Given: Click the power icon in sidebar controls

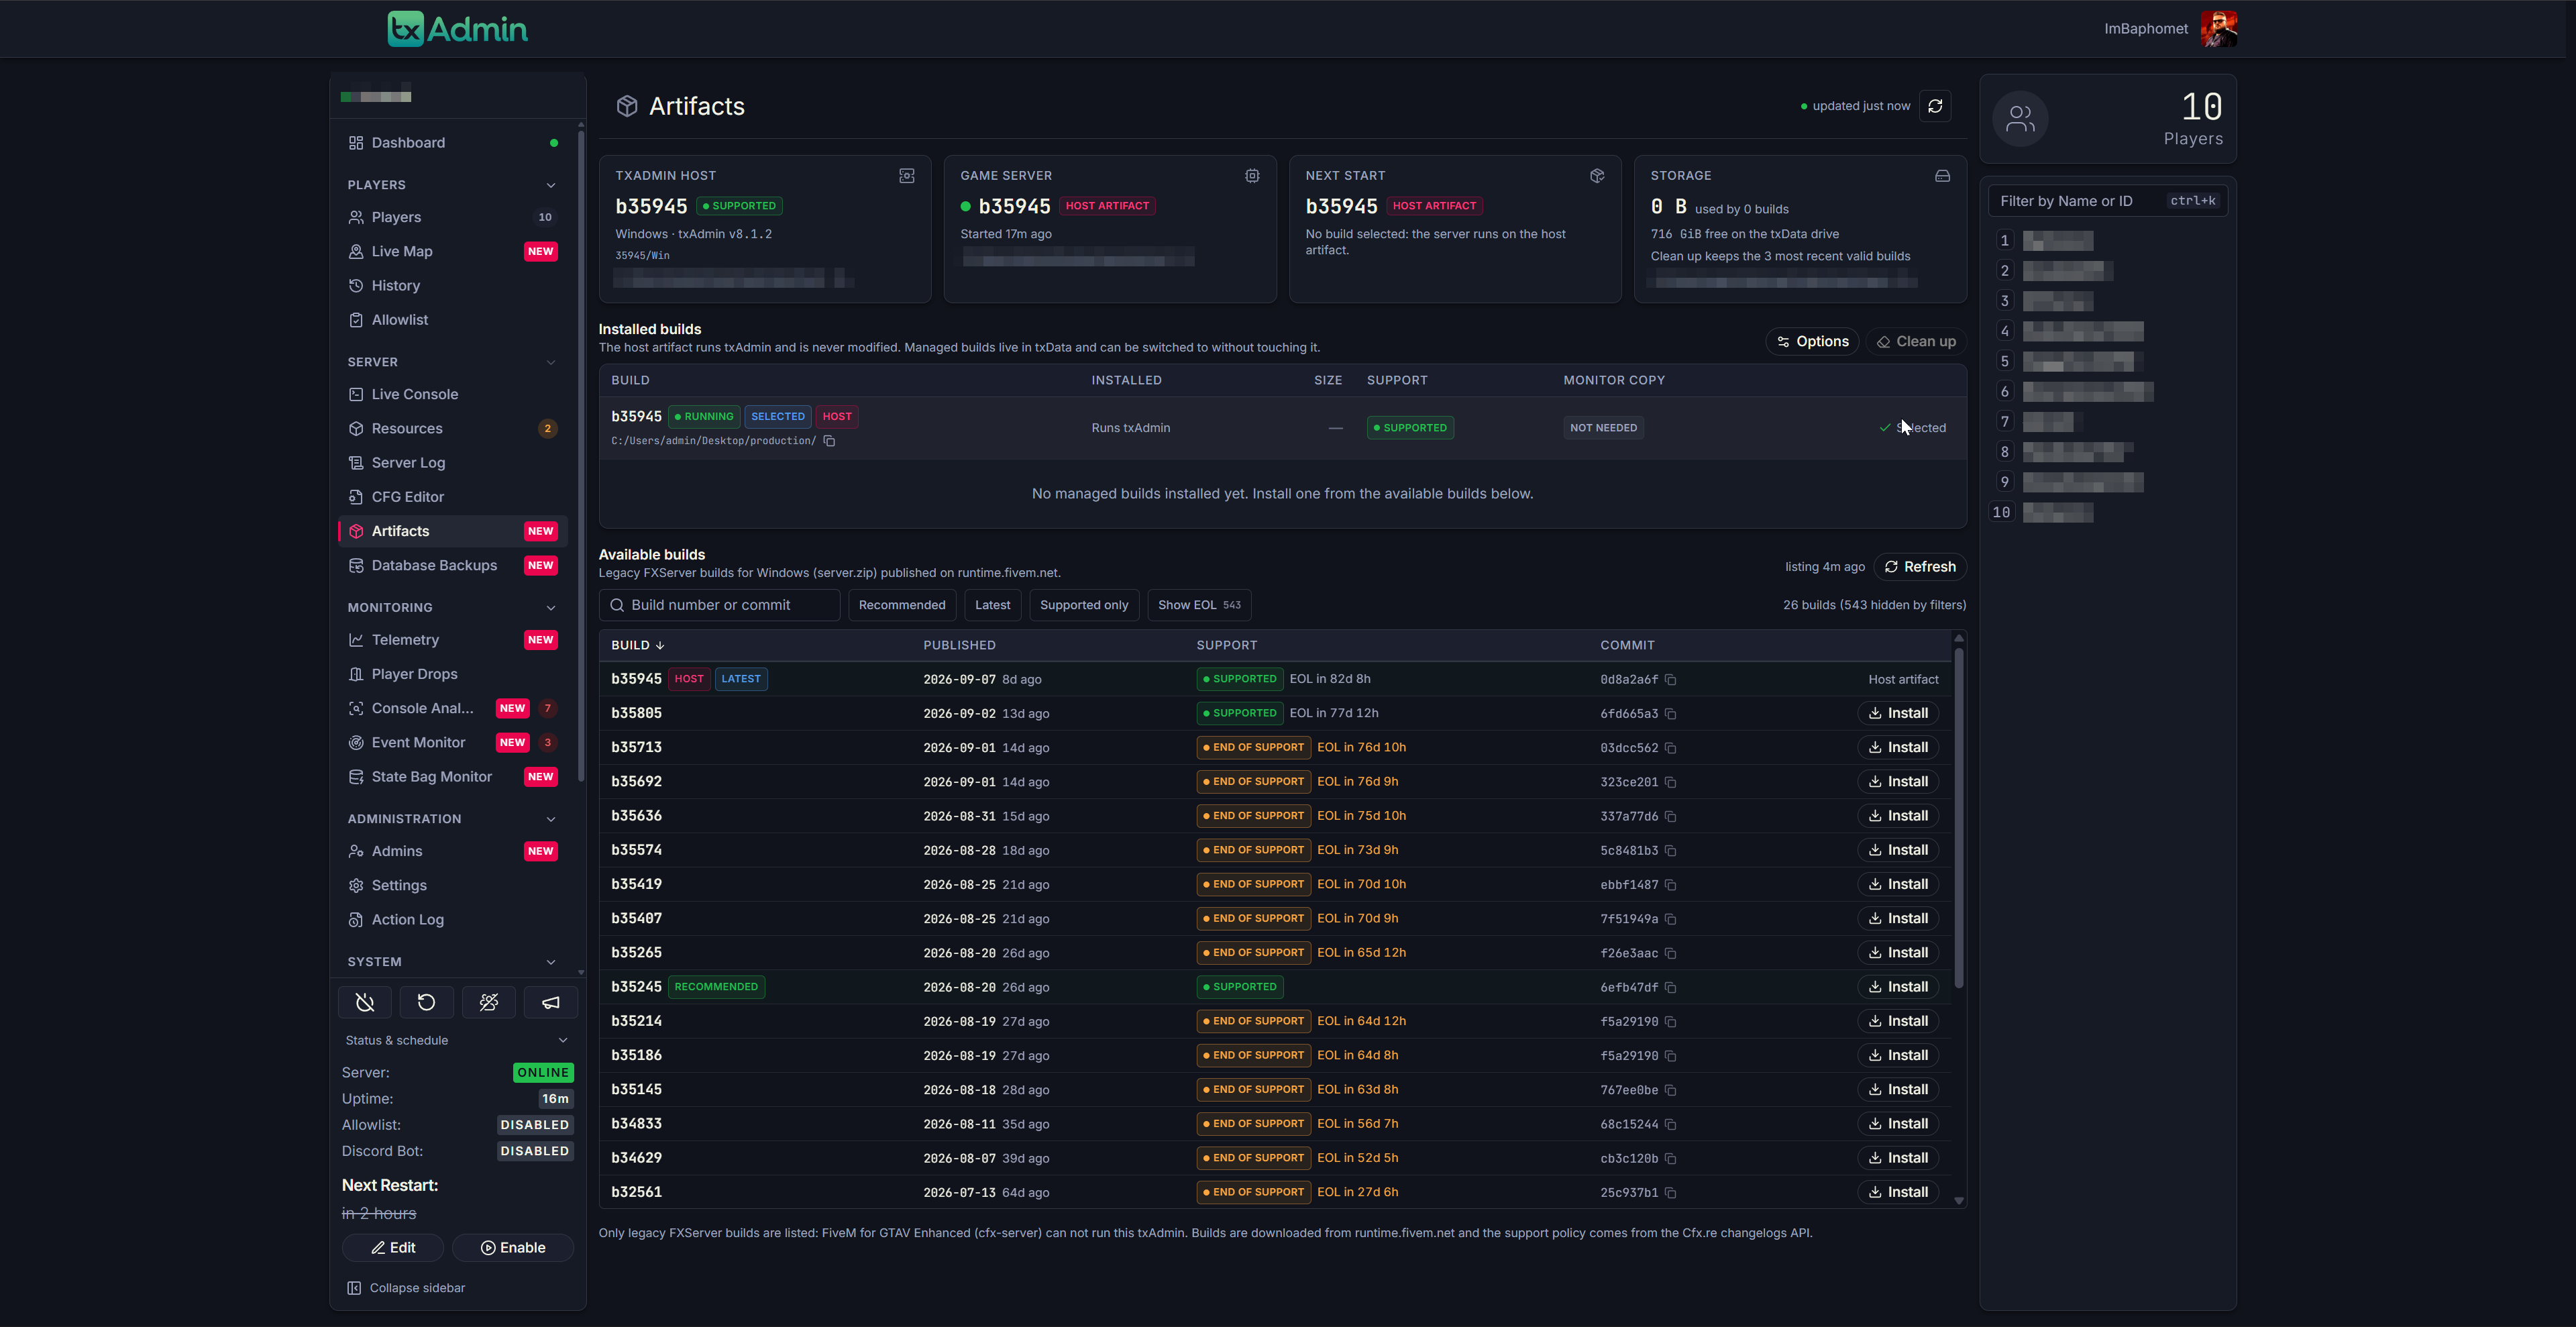Looking at the screenshot, I should coord(365,1002).
